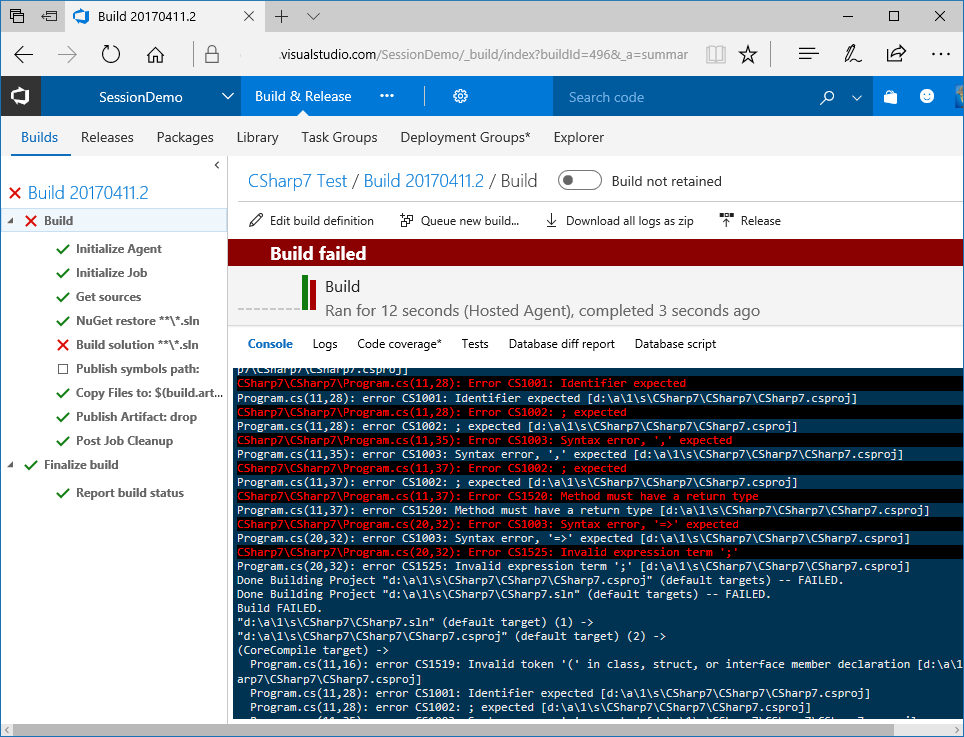Open the SessionDemo project dropdown

[x=227, y=97]
